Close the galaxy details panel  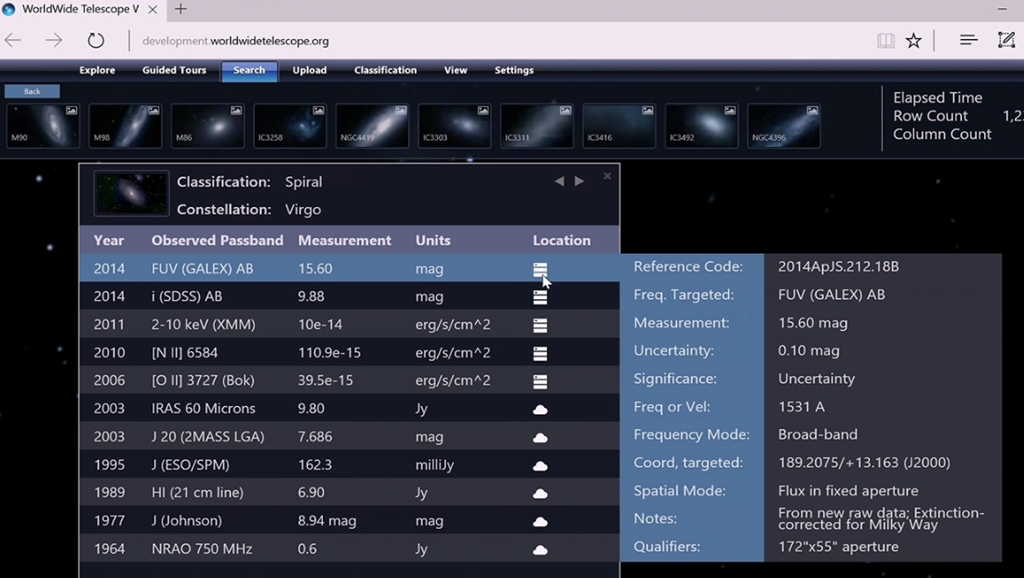(x=607, y=176)
